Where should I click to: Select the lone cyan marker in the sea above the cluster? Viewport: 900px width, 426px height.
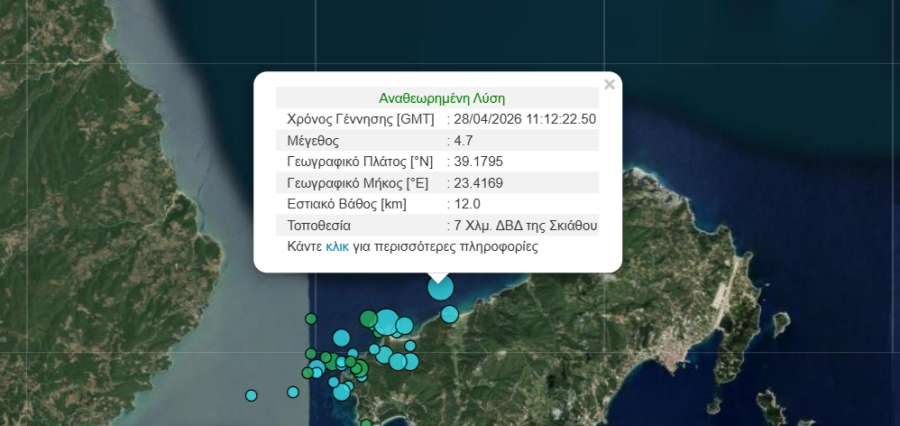[x=341, y=338]
